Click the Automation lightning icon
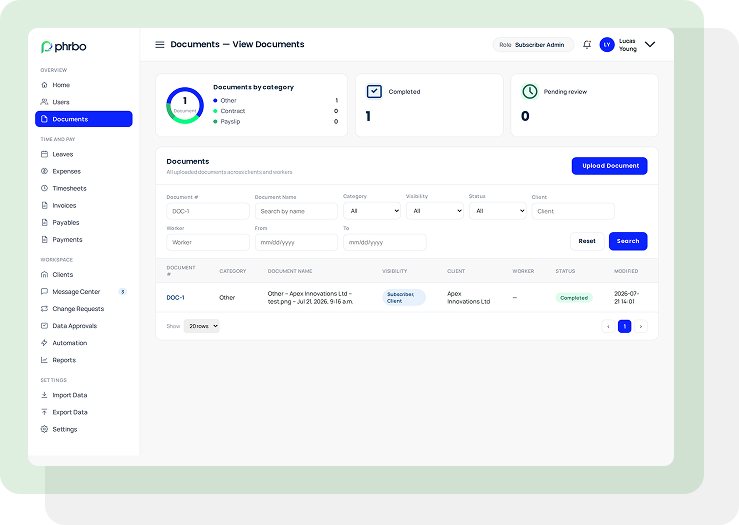The width and height of the screenshot is (739, 525). click(44, 343)
